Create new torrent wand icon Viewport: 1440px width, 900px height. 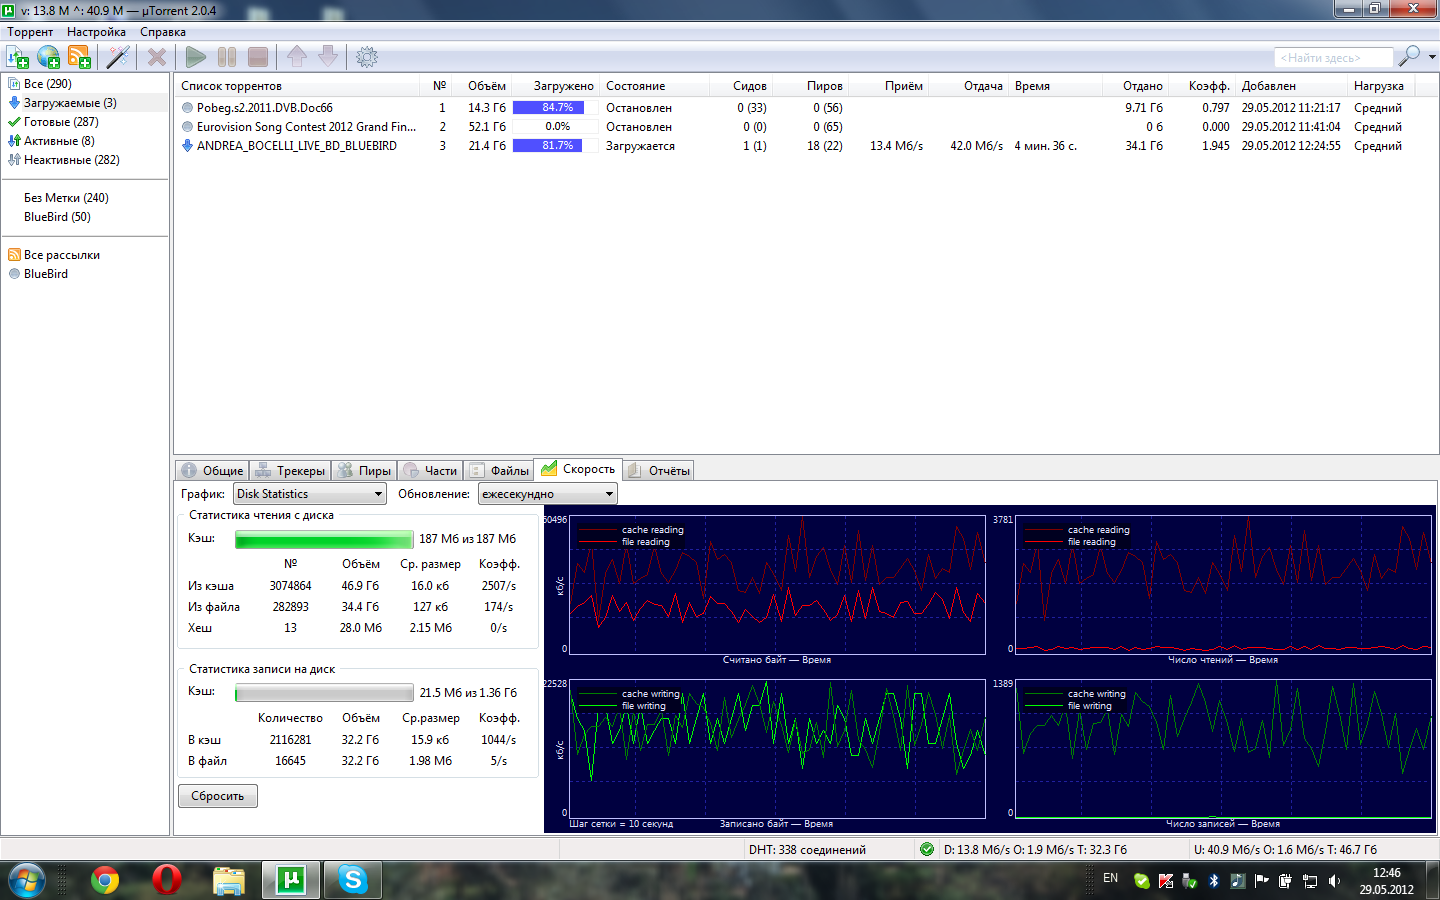tap(118, 57)
